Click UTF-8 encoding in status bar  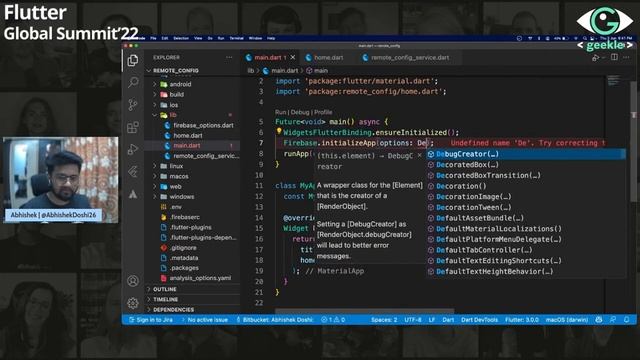tap(413, 320)
